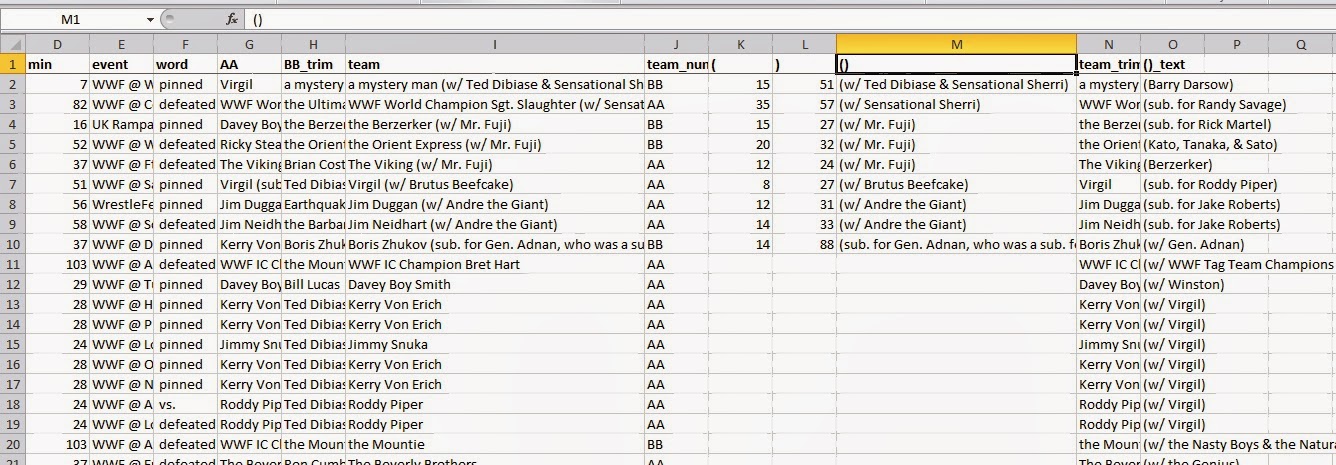This screenshot has height=465, width=1336.
Task: Select 'a mystery man (w/ Ted Dibiase' team cell
Action: 495,84
